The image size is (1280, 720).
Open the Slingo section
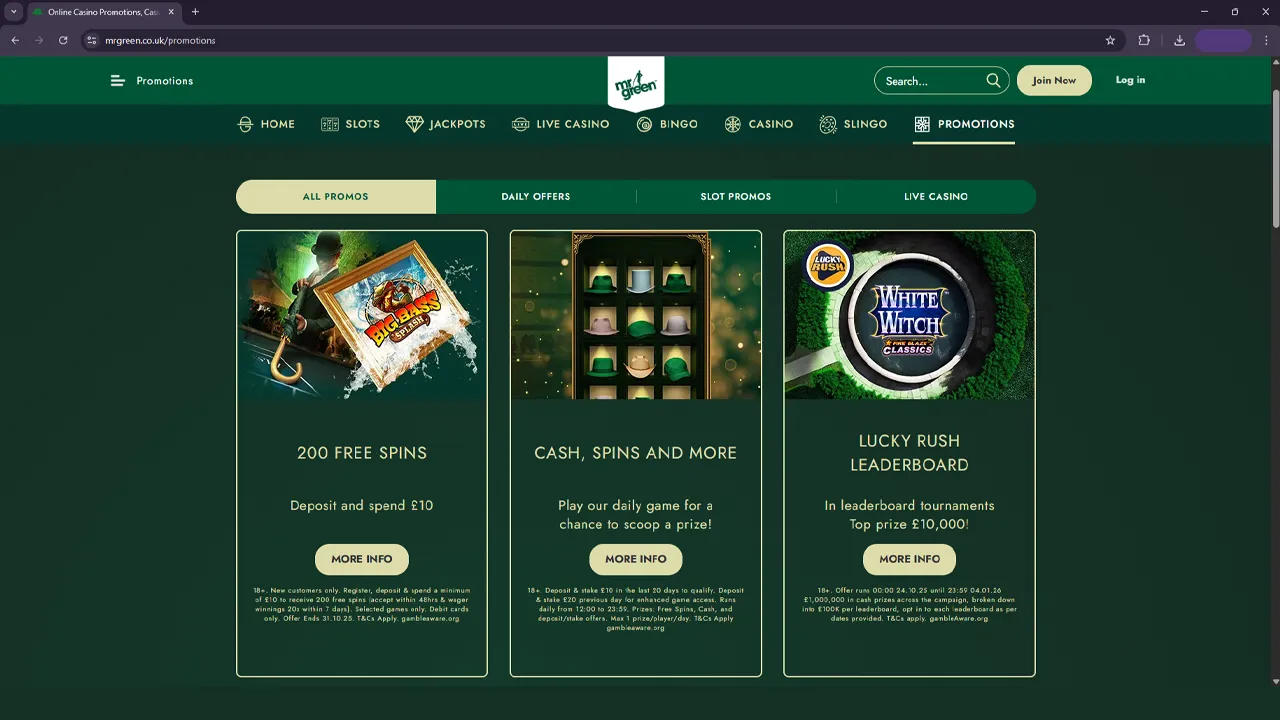(x=853, y=124)
